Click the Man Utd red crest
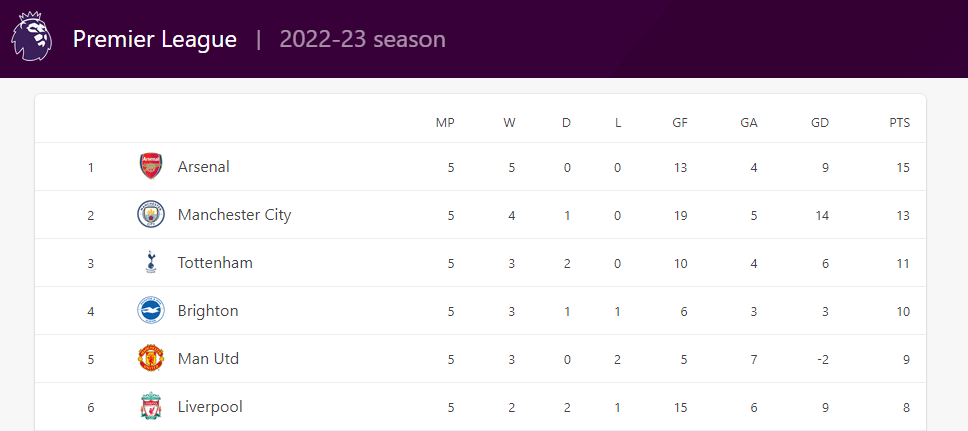 pyautogui.click(x=150, y=358)
